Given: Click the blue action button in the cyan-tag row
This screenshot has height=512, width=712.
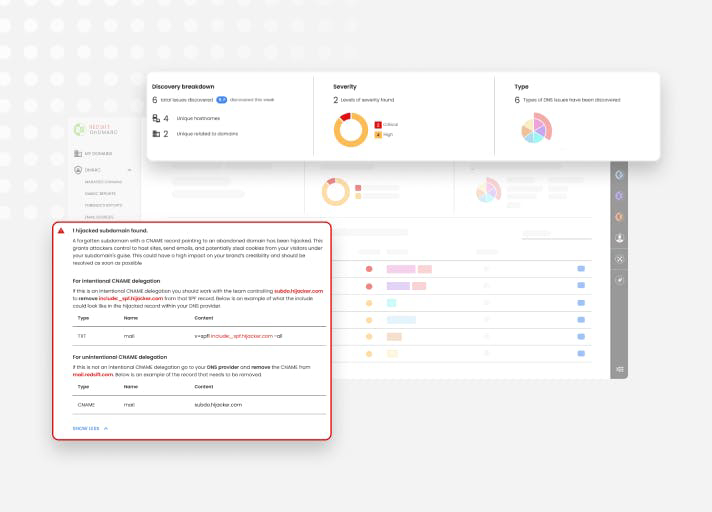Looking at the screenshot, I should [x=581, y=303].
